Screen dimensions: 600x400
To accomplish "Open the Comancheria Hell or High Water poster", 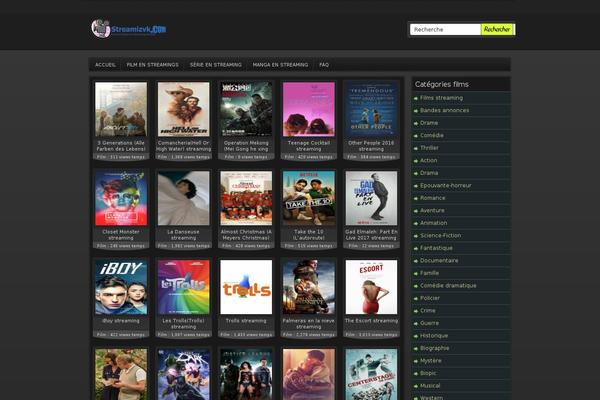I will pyautogui.click(x=184, y=109).
